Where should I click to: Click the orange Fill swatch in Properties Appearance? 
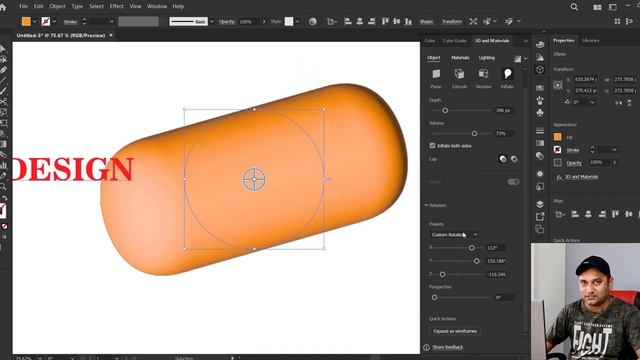pyautogui.click(x=558, y=137)
